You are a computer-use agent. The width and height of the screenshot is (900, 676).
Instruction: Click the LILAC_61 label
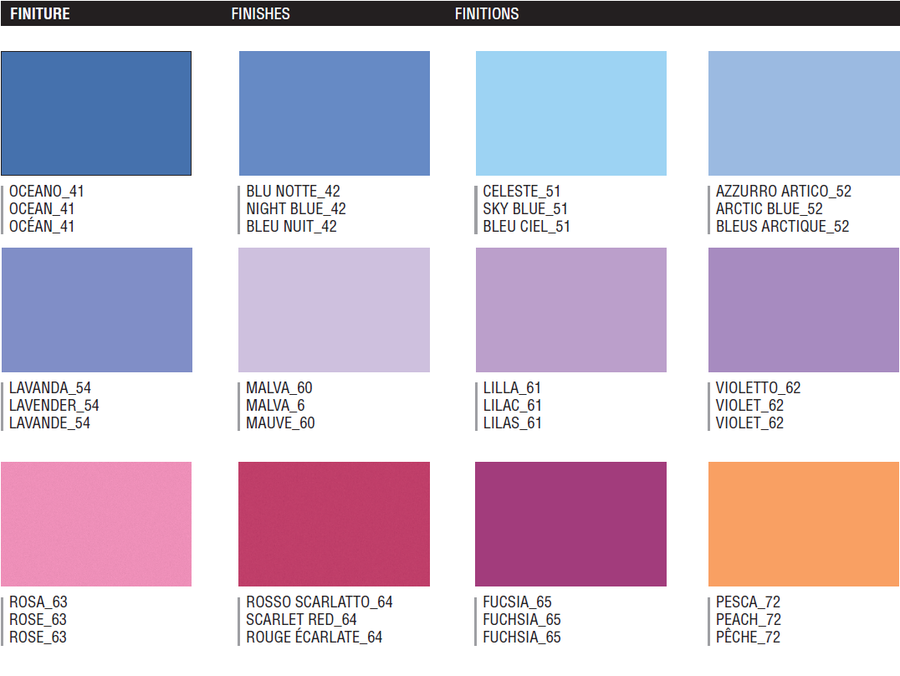[x=513, y=406]
